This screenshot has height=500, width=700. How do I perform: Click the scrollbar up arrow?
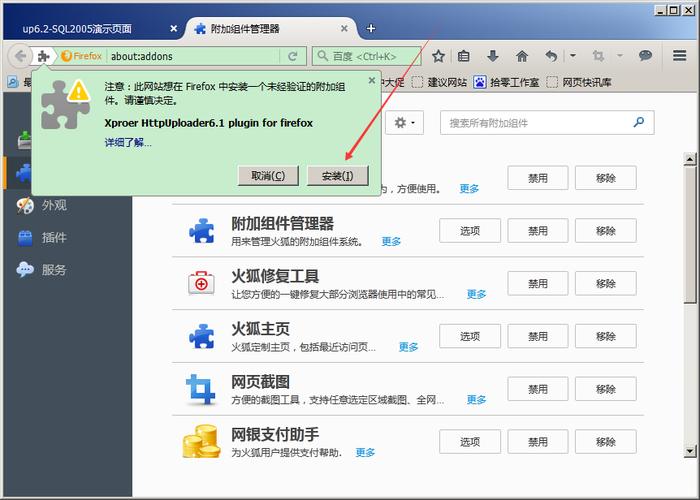point(690,159)
